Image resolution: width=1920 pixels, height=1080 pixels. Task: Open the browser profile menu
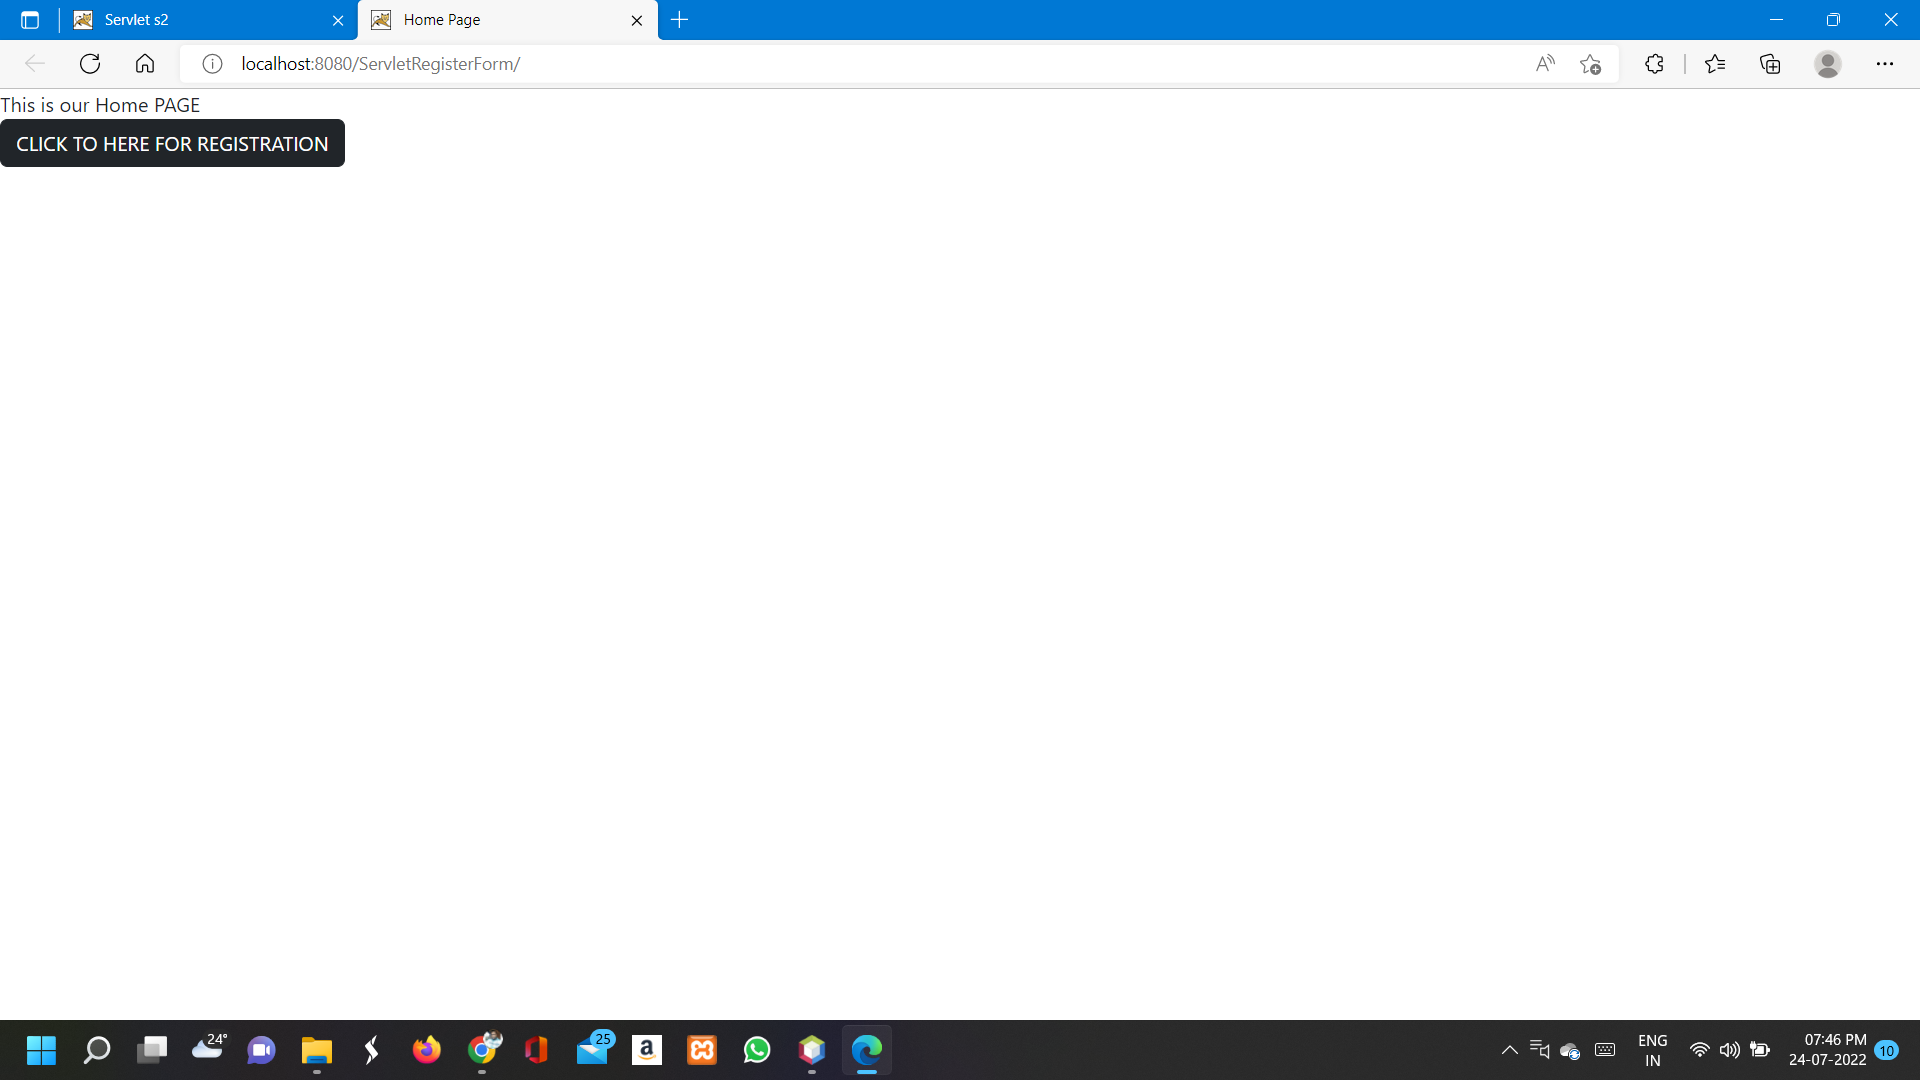(x=1828, y=64)
